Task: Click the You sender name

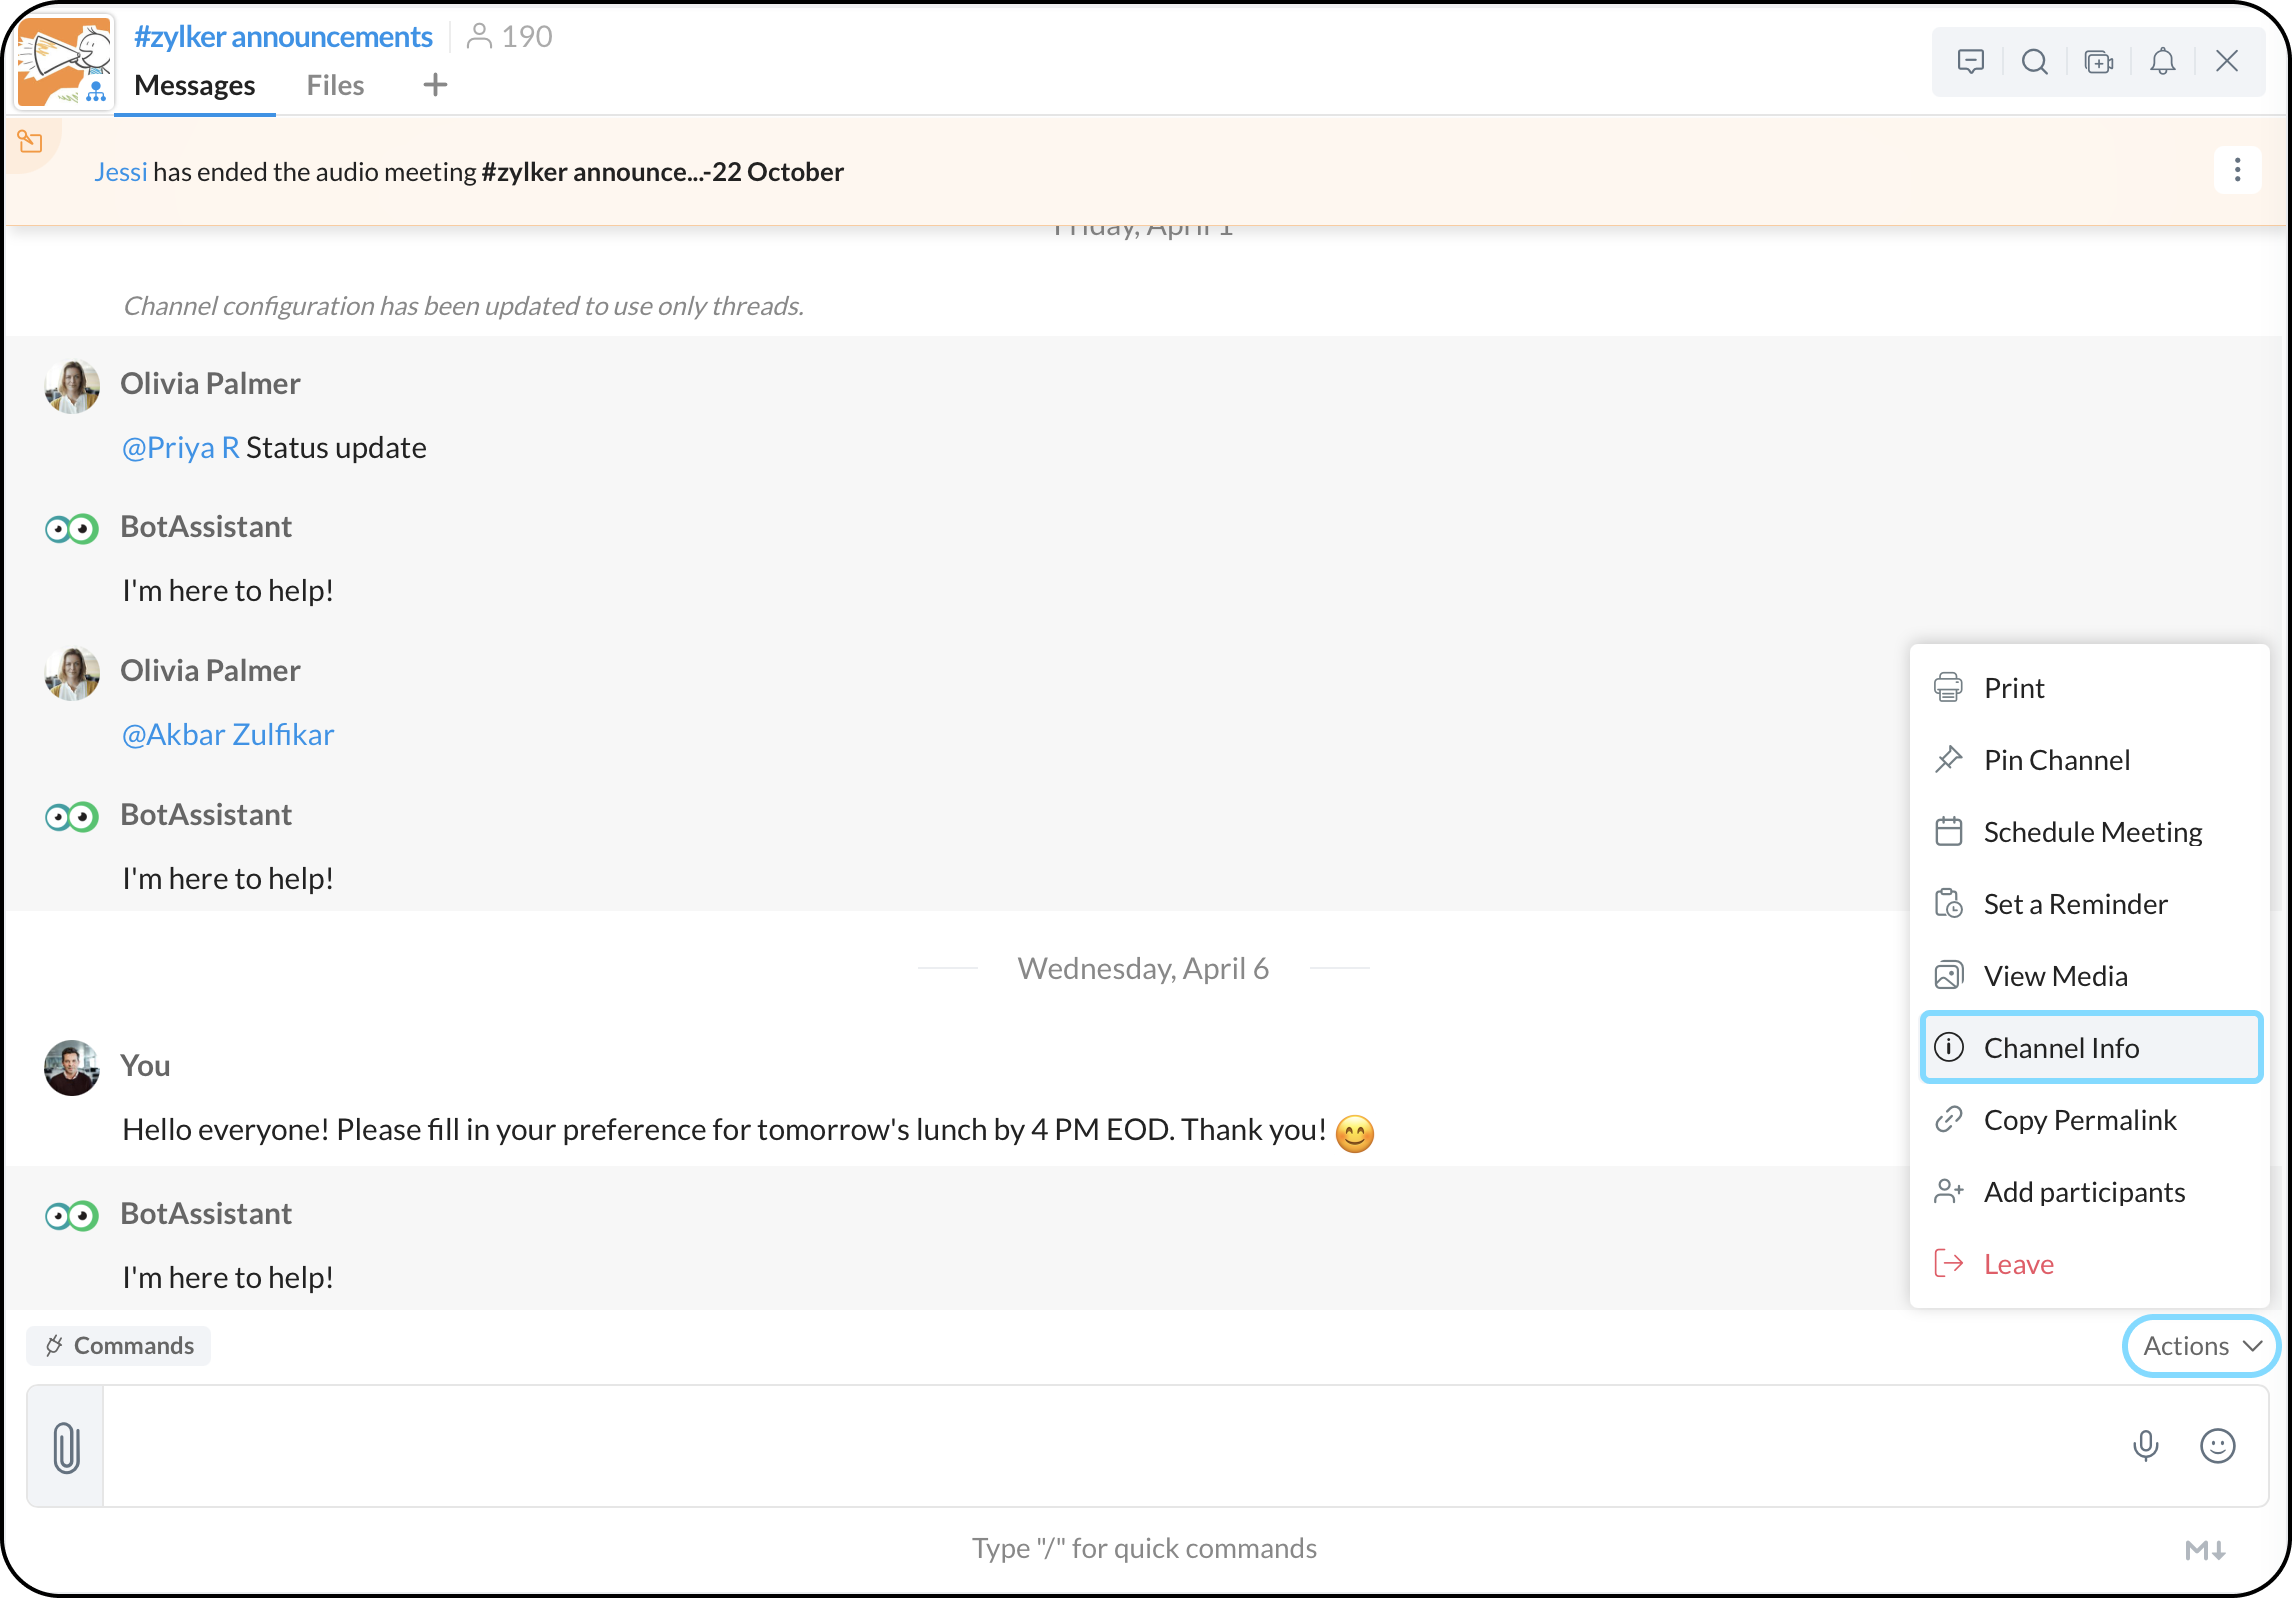Action: [145, 1066]
